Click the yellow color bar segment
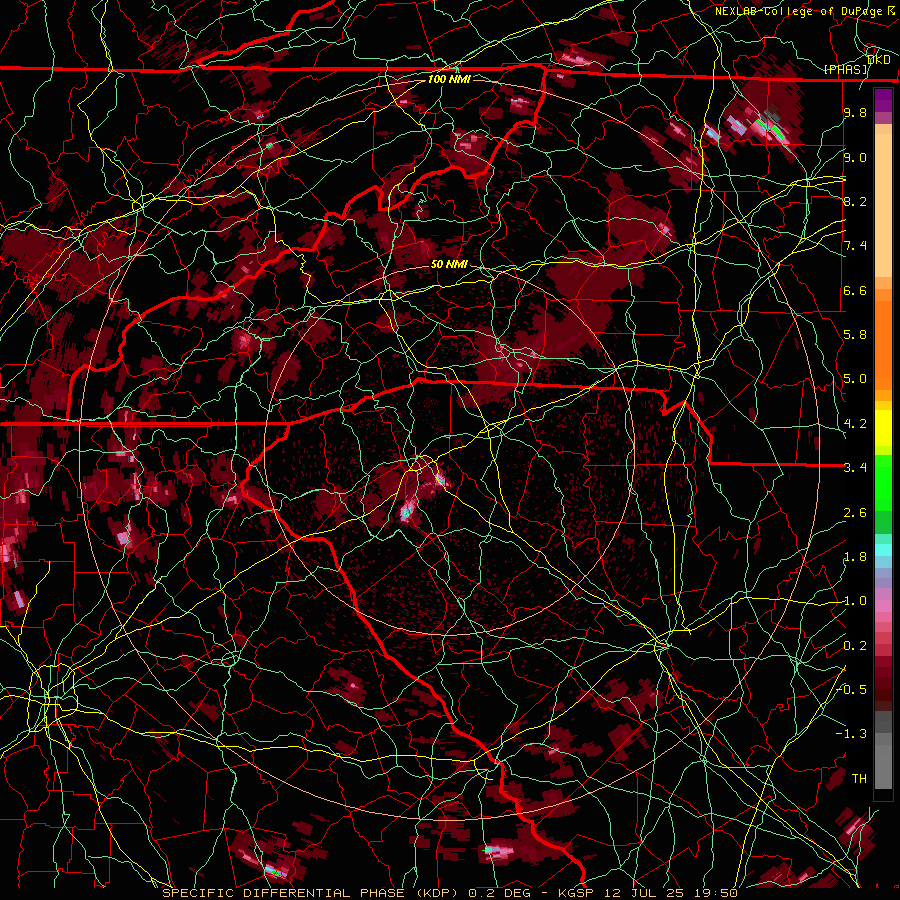The width and height of the screenshot is (900, 900). (x=883, y=428)
